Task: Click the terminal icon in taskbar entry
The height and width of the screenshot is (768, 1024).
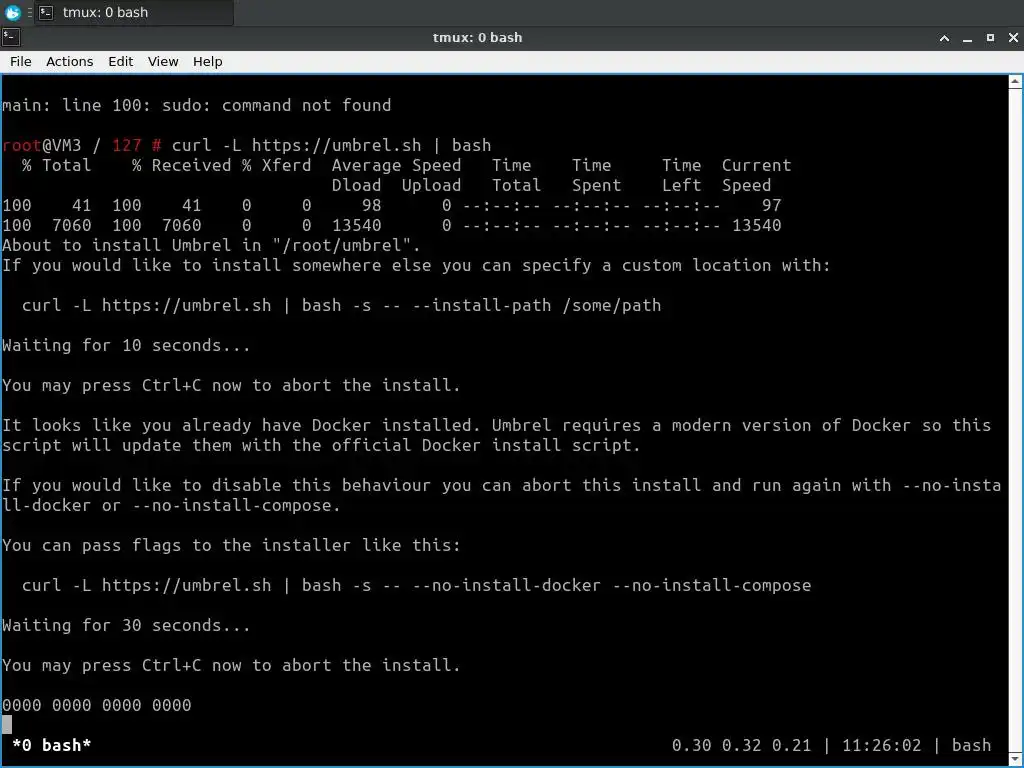Action: point(46,12)
